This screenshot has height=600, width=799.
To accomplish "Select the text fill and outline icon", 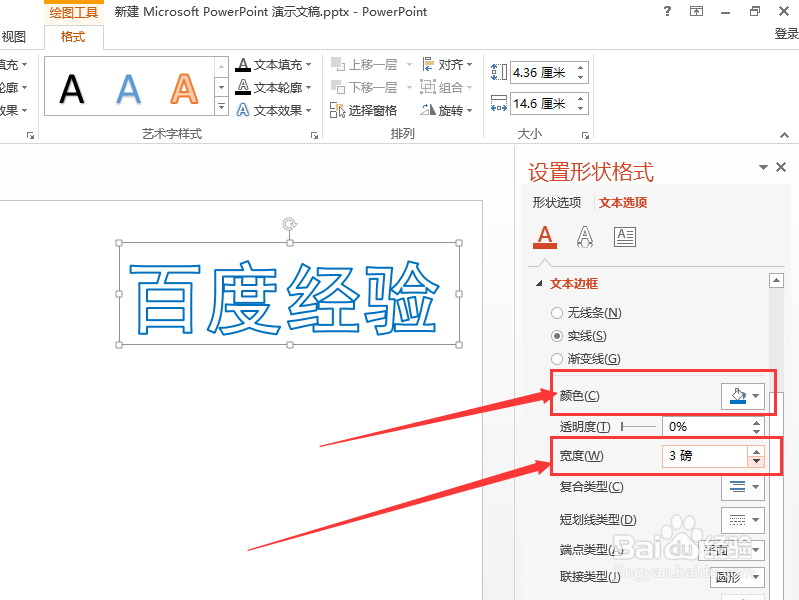I will pos(545,237).
